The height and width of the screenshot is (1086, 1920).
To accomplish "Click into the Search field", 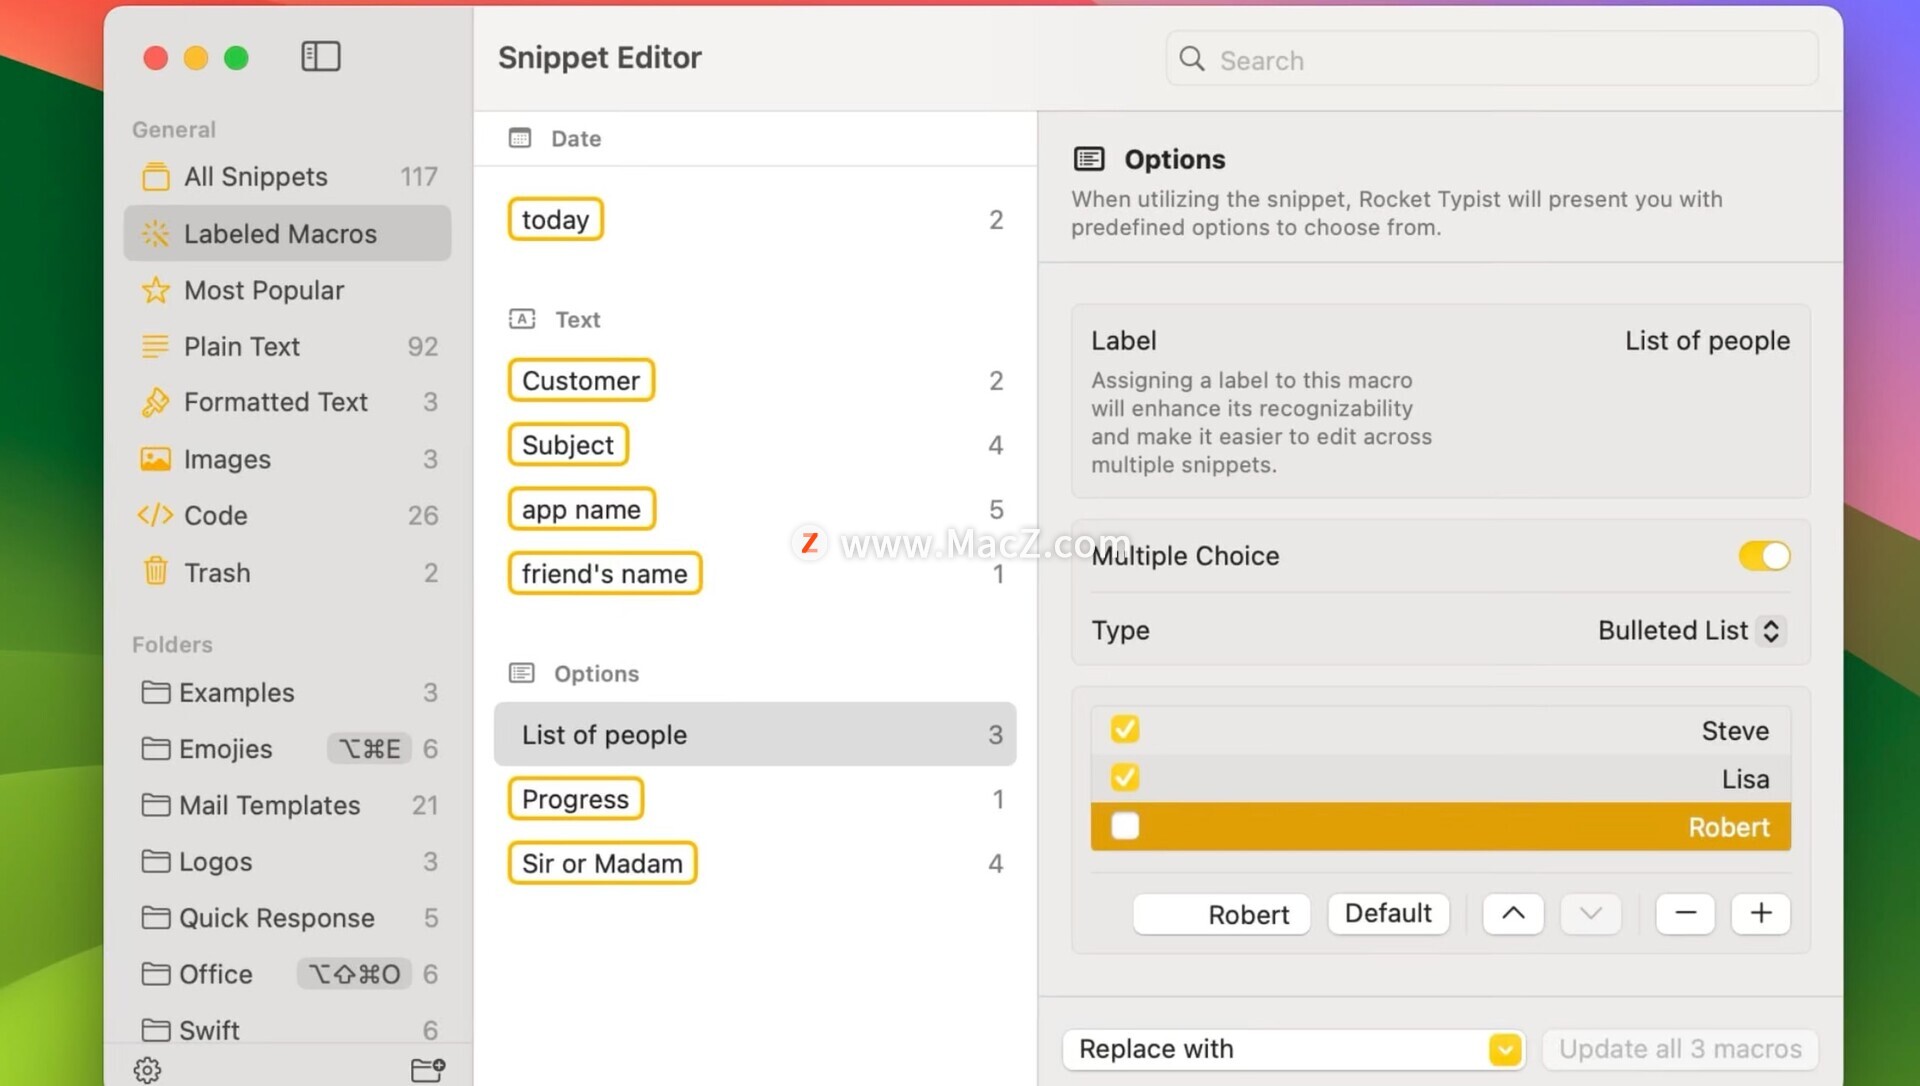I will 1491,59.
